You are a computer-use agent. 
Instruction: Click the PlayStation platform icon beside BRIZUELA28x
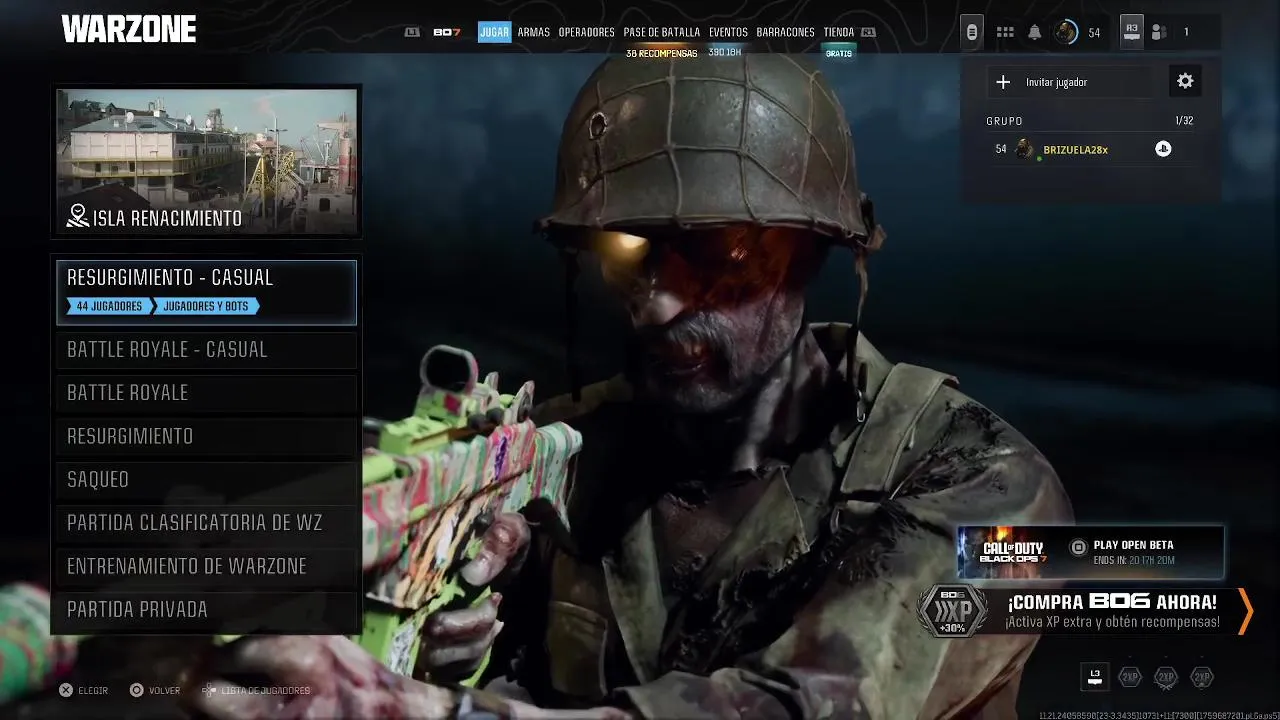coord(1163,149)
